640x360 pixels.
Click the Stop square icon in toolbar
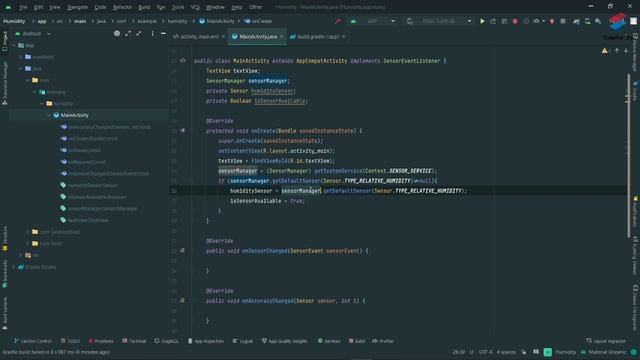563,21
